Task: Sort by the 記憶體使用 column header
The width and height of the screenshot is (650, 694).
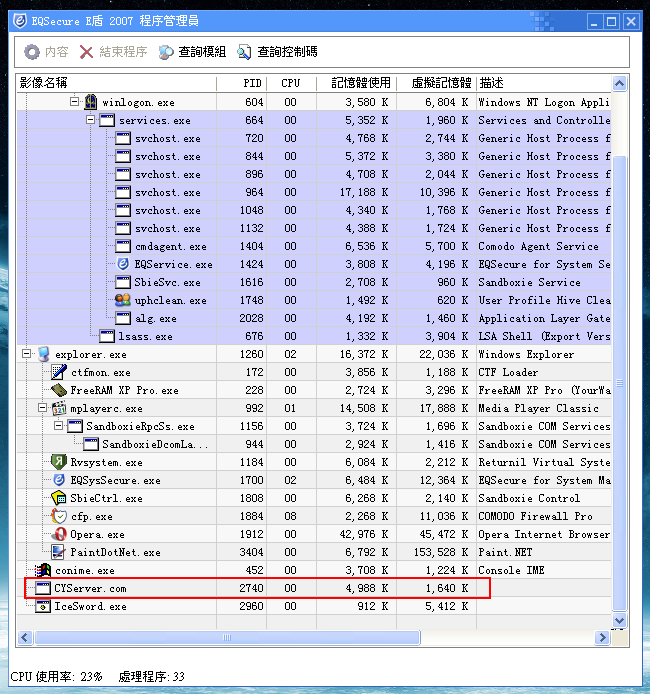Action: point(356,83)
